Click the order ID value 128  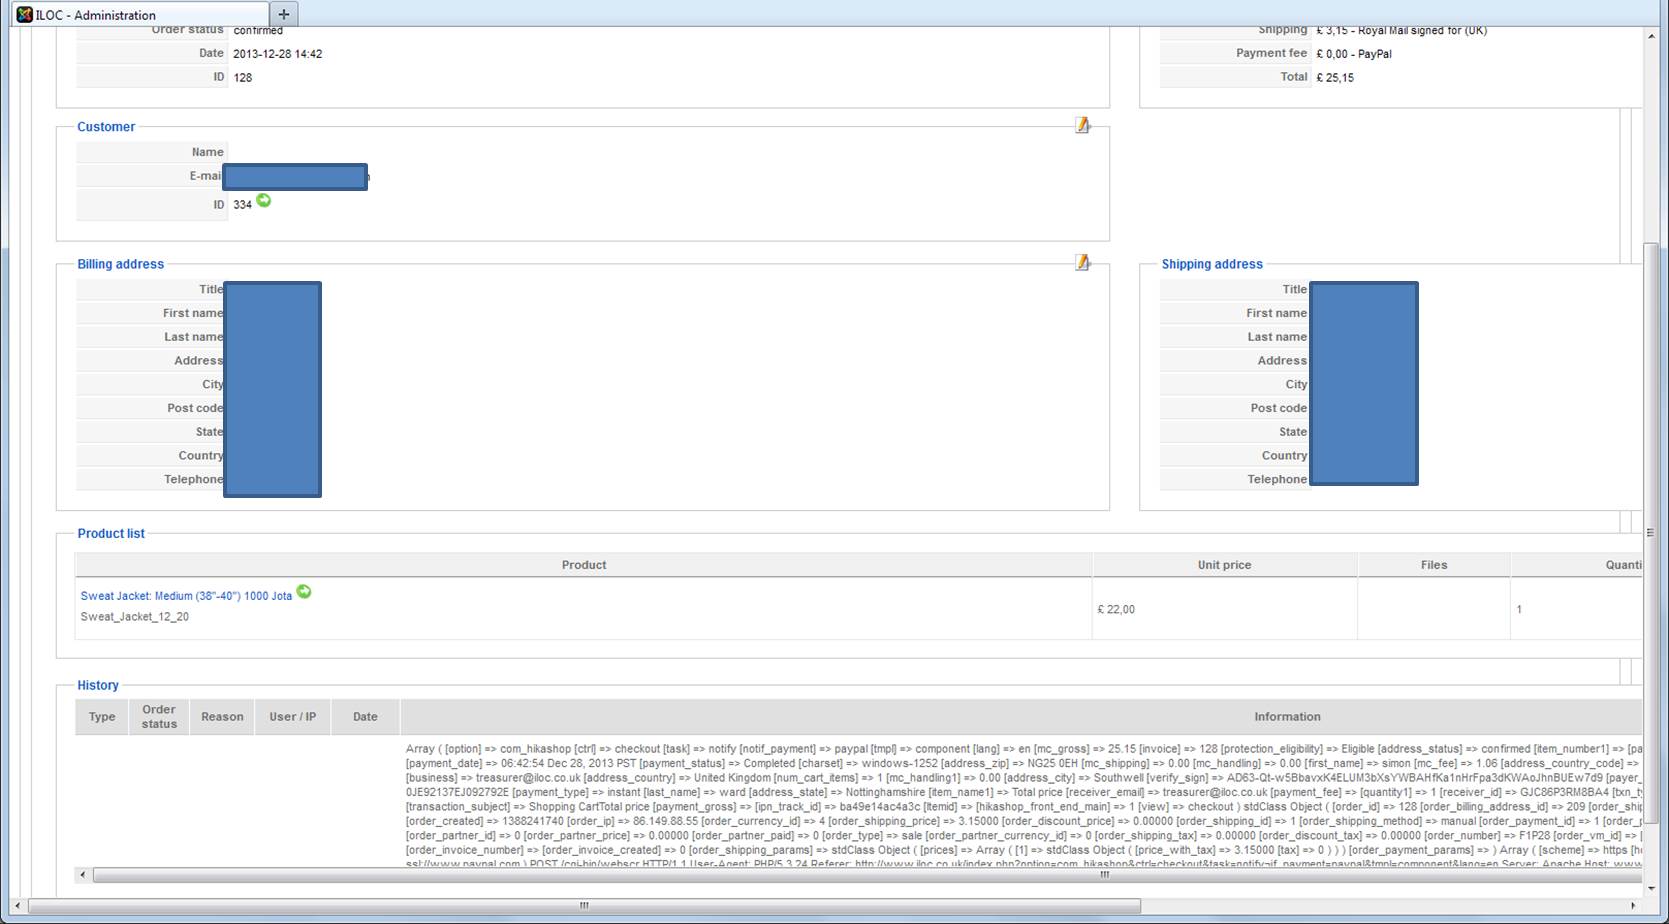[243, 78]
